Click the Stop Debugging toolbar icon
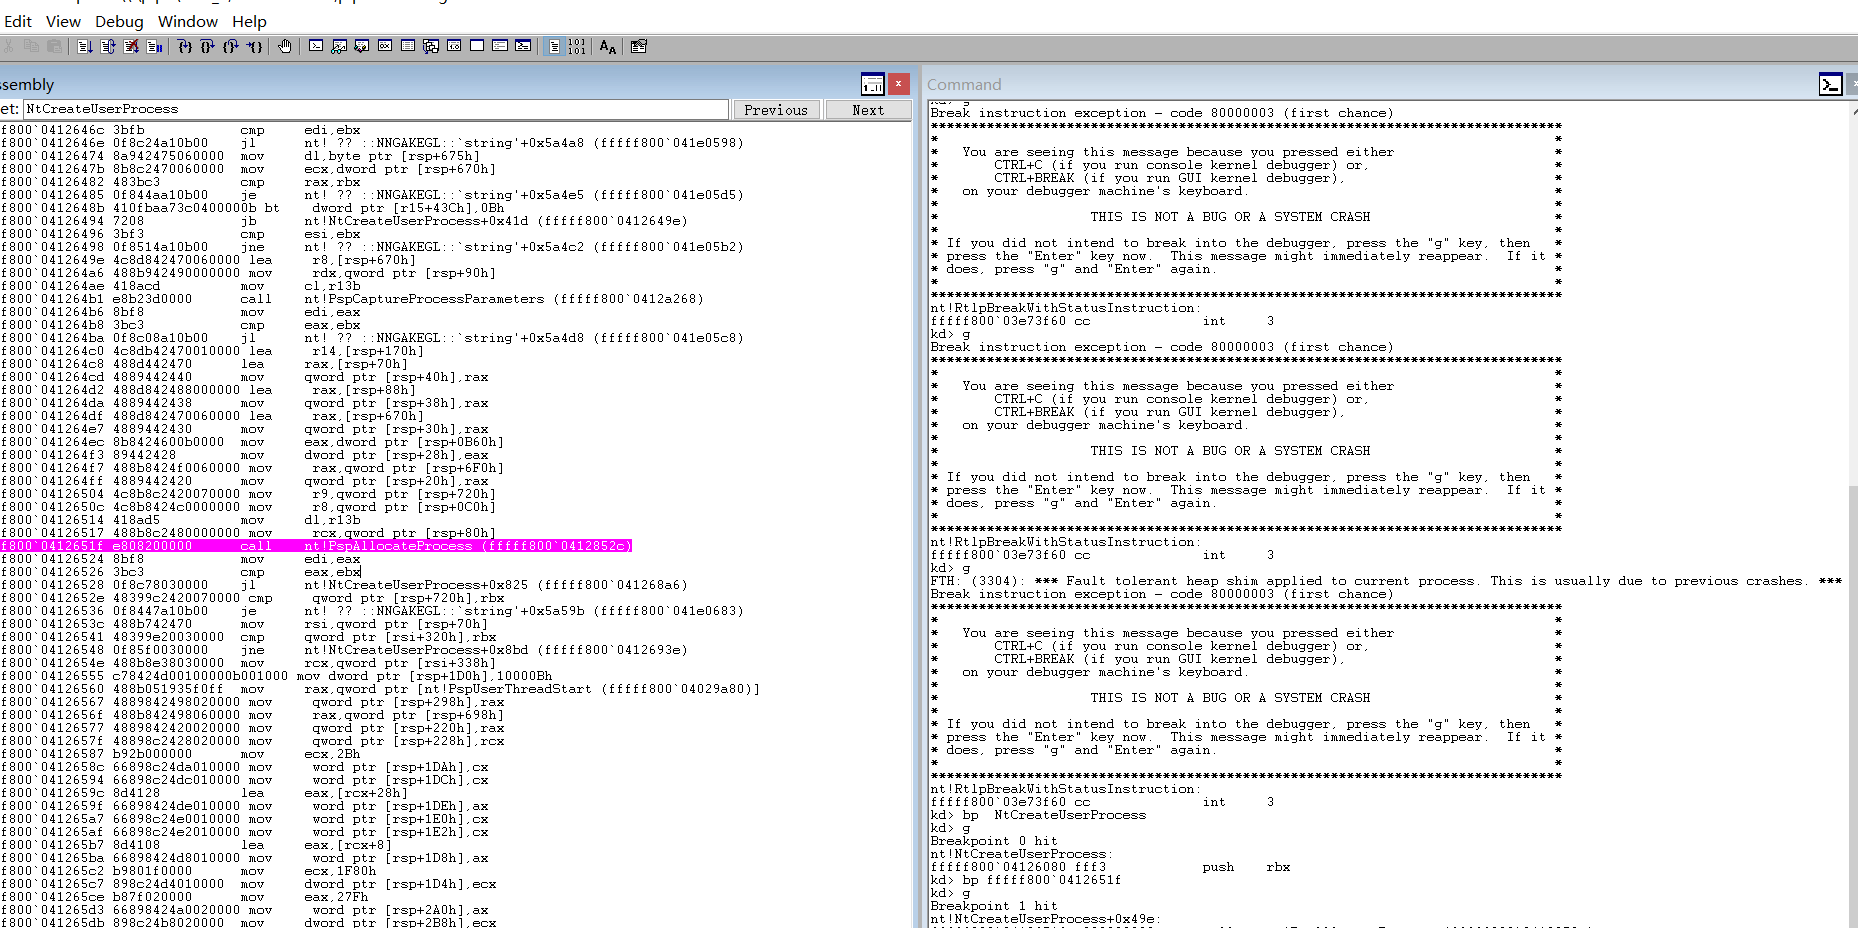This screenshot has width=1858, height=928. click(x=131, y=46)
